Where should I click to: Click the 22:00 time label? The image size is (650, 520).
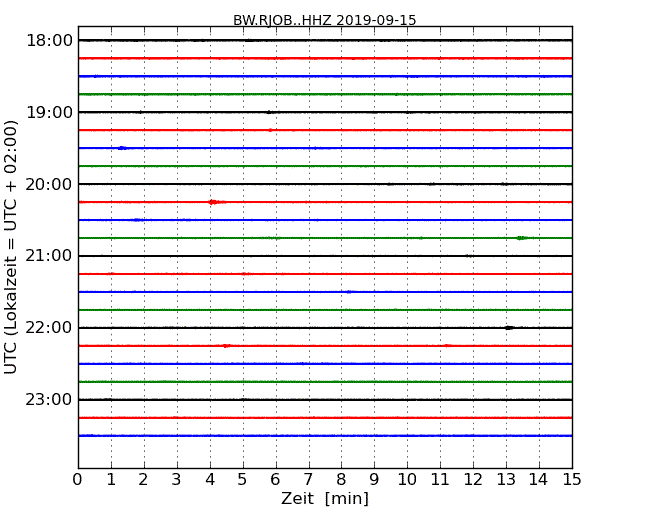(x=49, y=328)
